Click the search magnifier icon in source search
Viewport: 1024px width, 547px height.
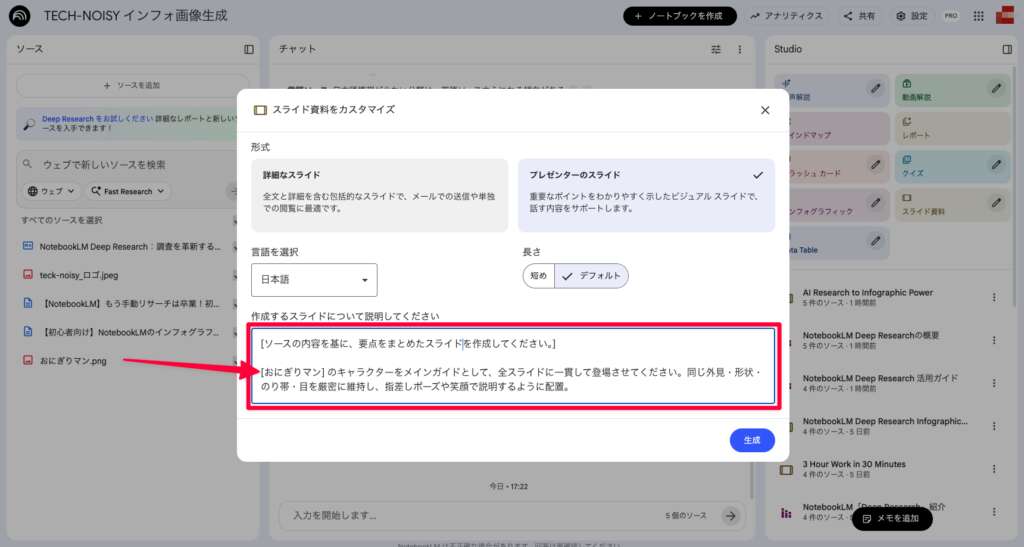pyautogui.click(x=27, y=164)
